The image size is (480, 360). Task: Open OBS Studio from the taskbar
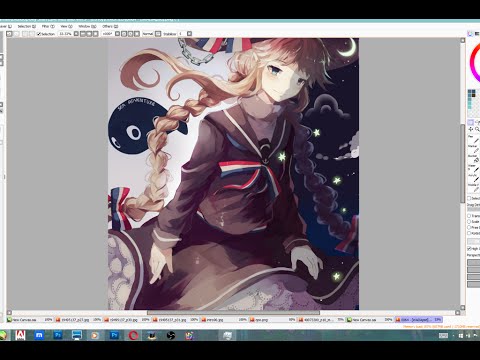(171, 335)
